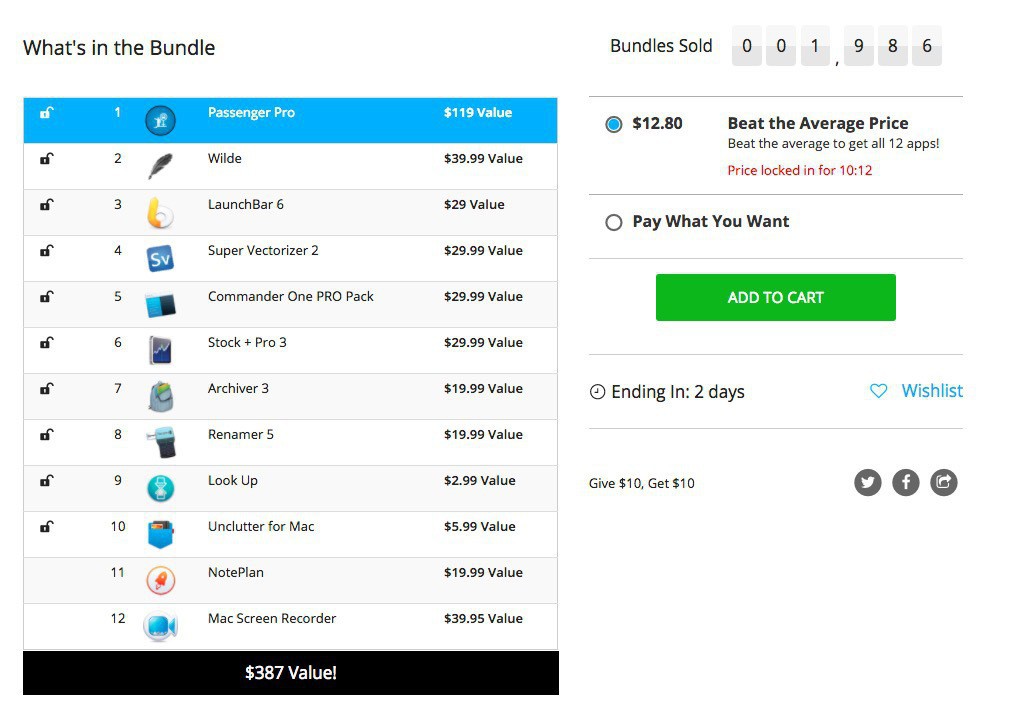Click the Bundles Sold label

[x=661, y=46]
